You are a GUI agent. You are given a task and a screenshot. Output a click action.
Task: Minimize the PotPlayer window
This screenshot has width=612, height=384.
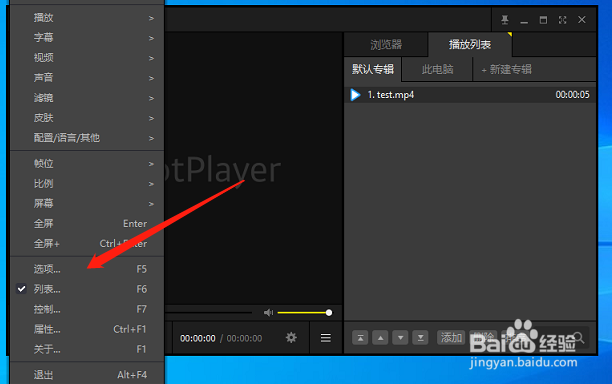tap(524, 21)
